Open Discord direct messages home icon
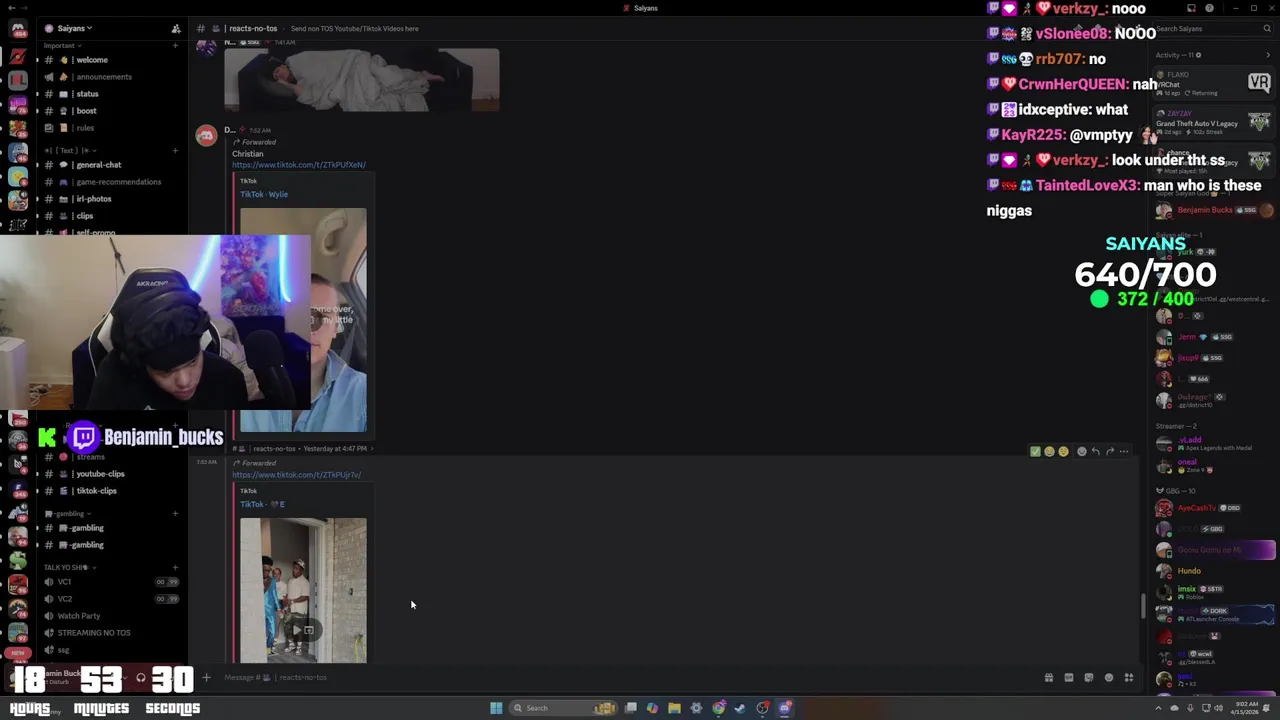This screenshot has width=1280, height=720. 17,29
